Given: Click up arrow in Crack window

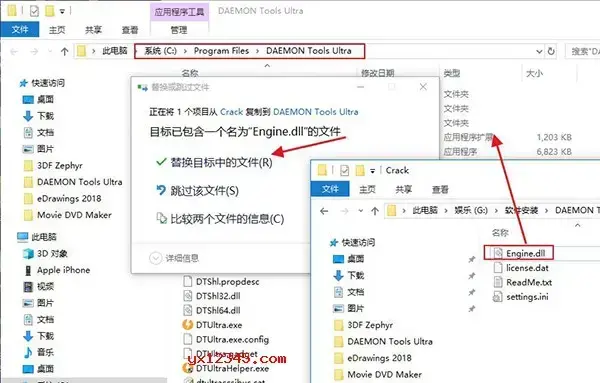Looking at the screenshot, I should (x=375, y=211).
